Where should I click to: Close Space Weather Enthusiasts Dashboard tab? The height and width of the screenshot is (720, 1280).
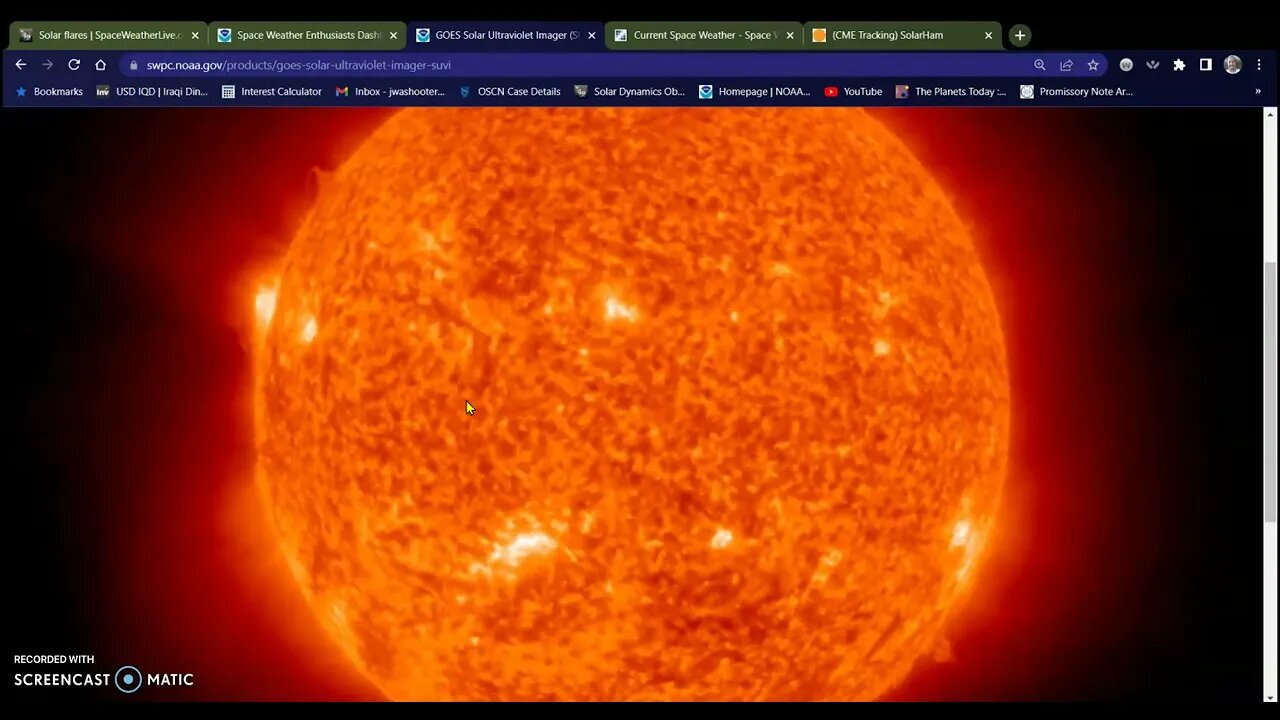tap(393, 35)
